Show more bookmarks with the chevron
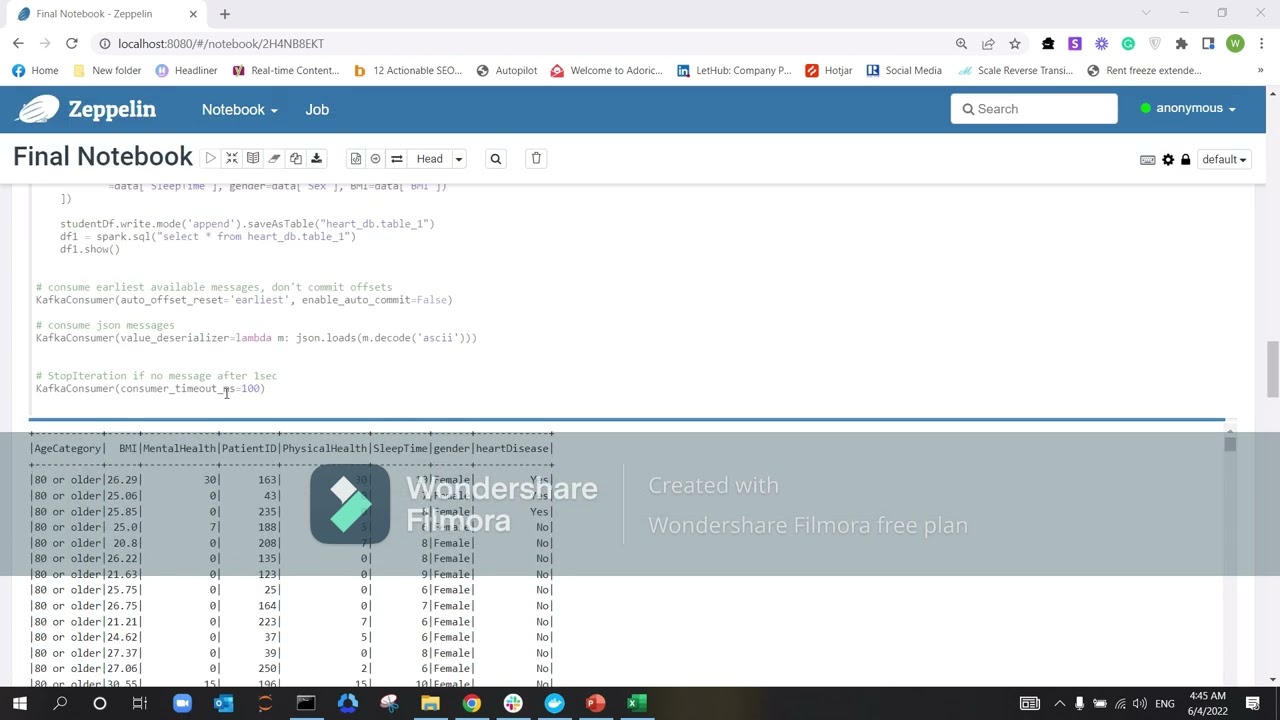Image resolution: width=1280 pixels, height=720 pixels. 1260,70
